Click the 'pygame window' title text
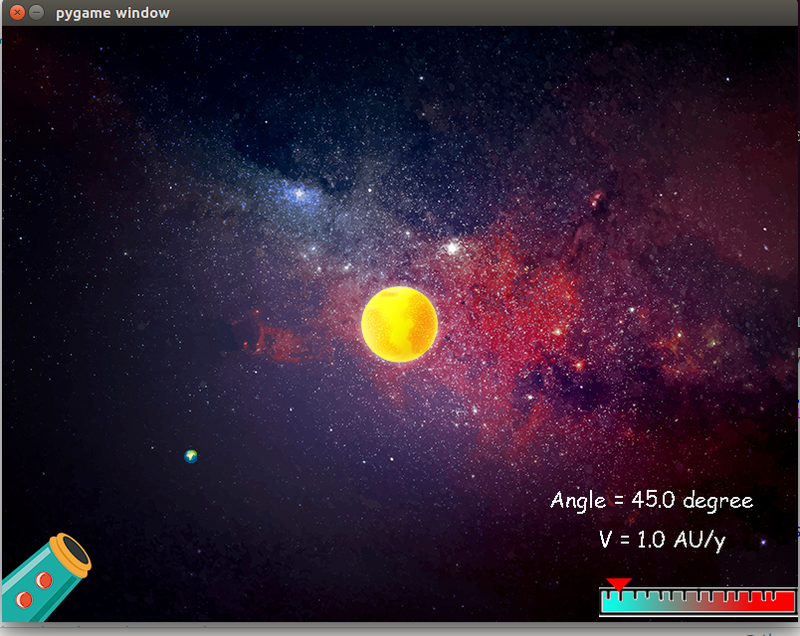800x636 pixels. click(x=113, y=13)
